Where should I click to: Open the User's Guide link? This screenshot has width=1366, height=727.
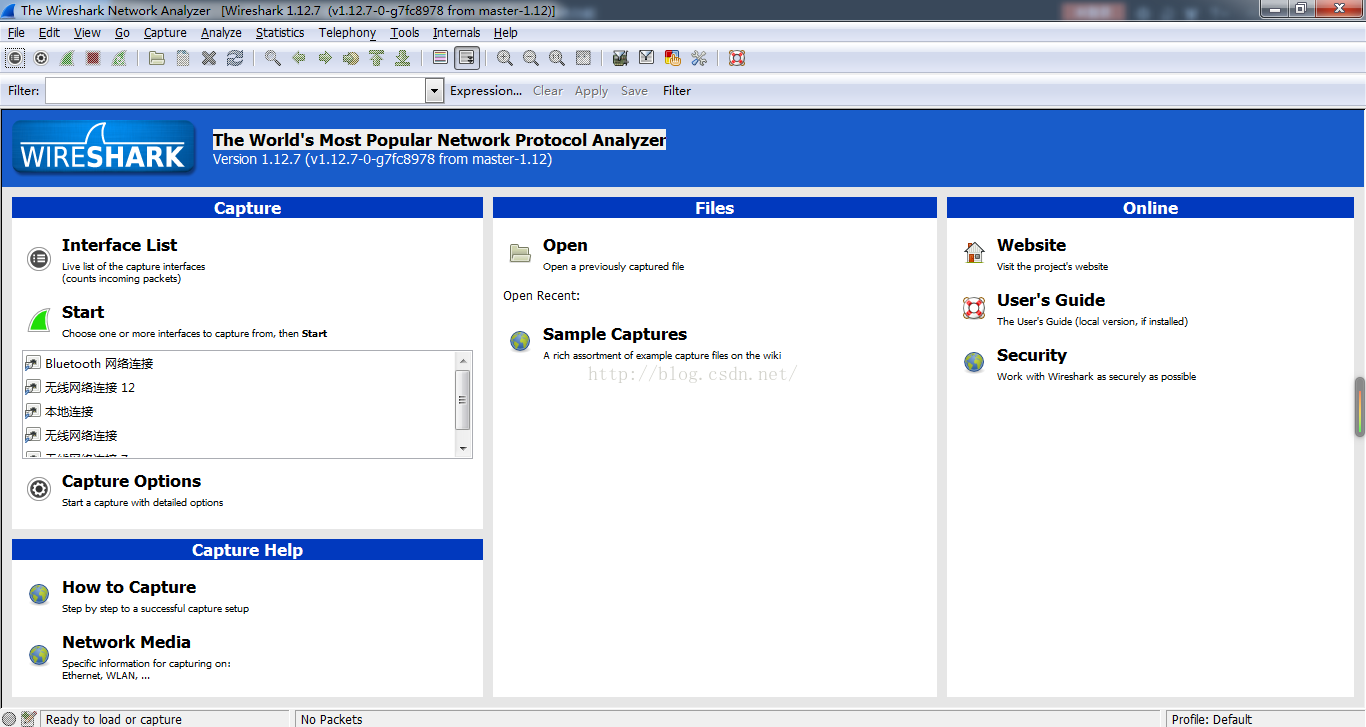click(x=1051, y=300)
